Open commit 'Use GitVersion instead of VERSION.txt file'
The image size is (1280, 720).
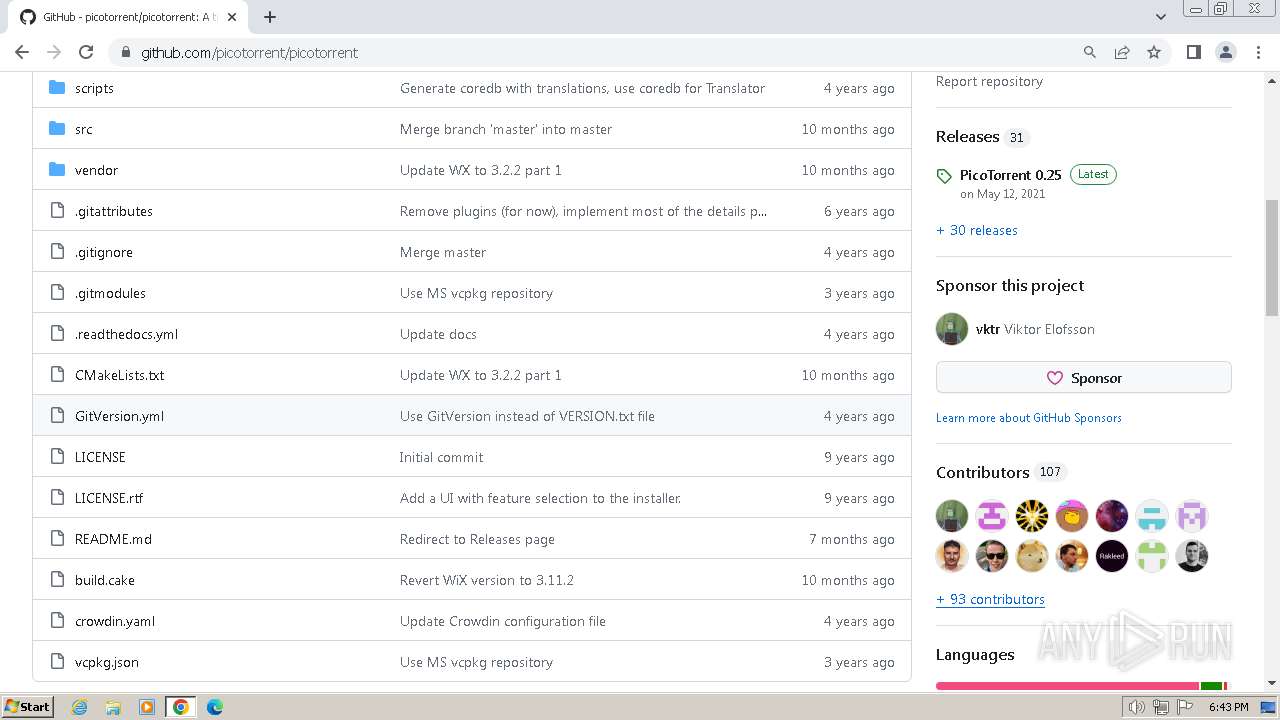click(x=527, y=416)
